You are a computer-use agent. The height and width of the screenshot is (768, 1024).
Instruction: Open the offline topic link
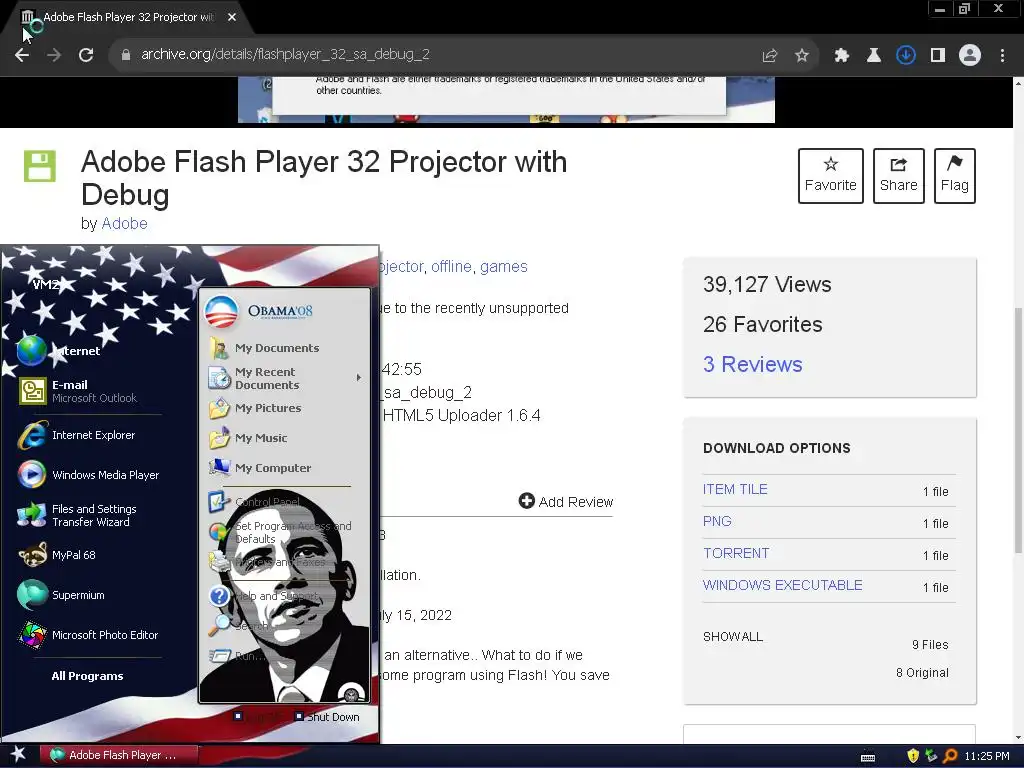pyautogui.click(x=451, y=266)
